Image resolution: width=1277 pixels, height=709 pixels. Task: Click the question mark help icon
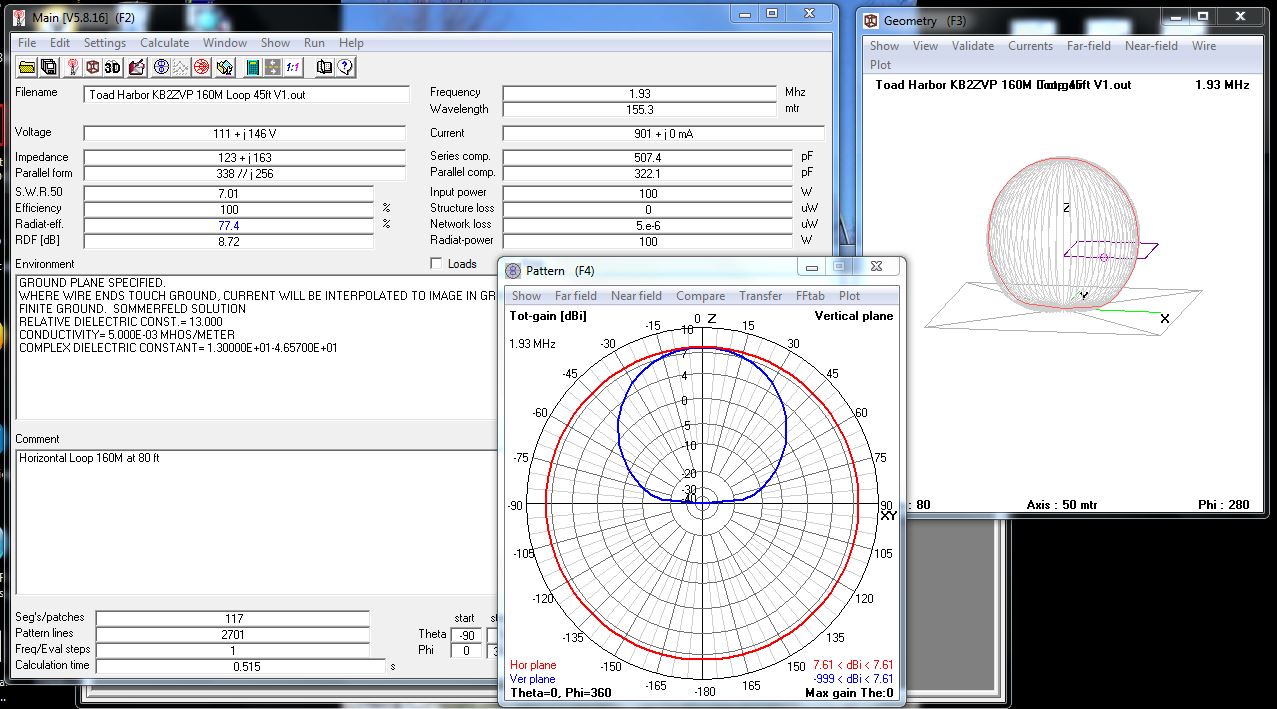click(345, 67)
